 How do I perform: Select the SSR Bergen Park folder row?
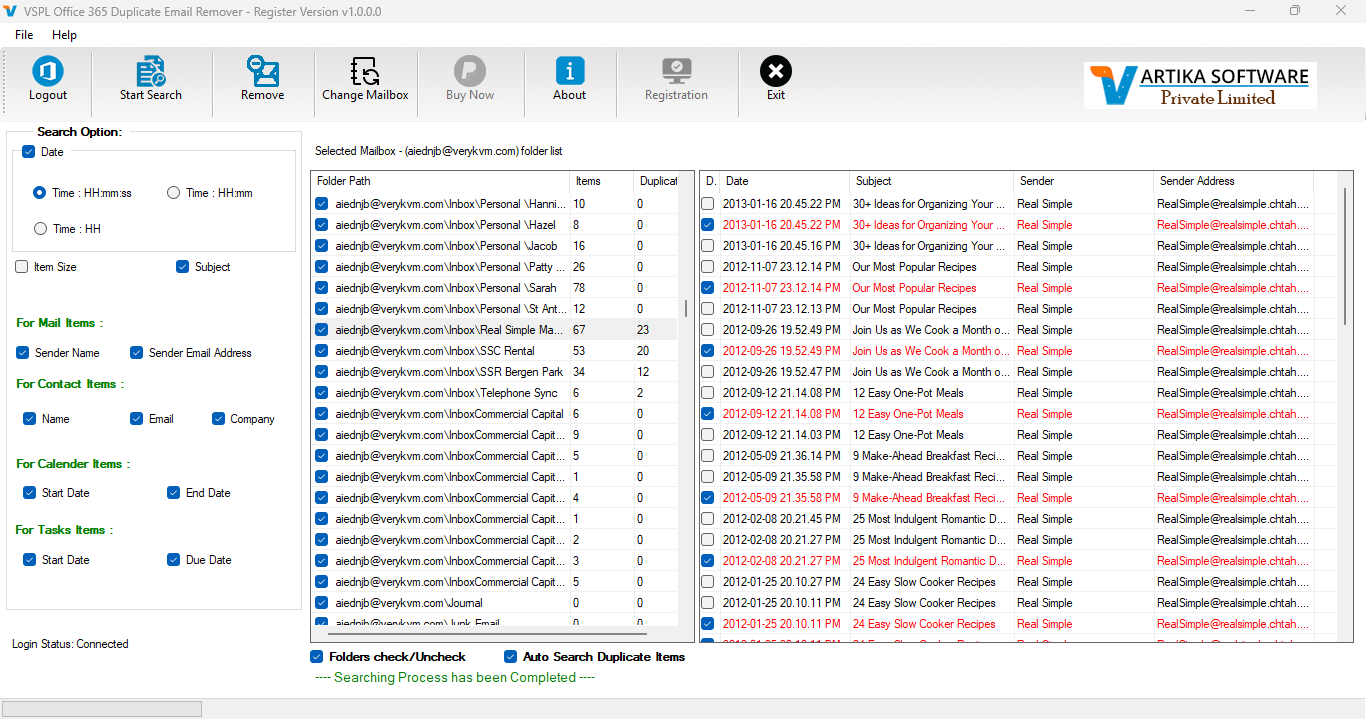(x=495, y=372)
